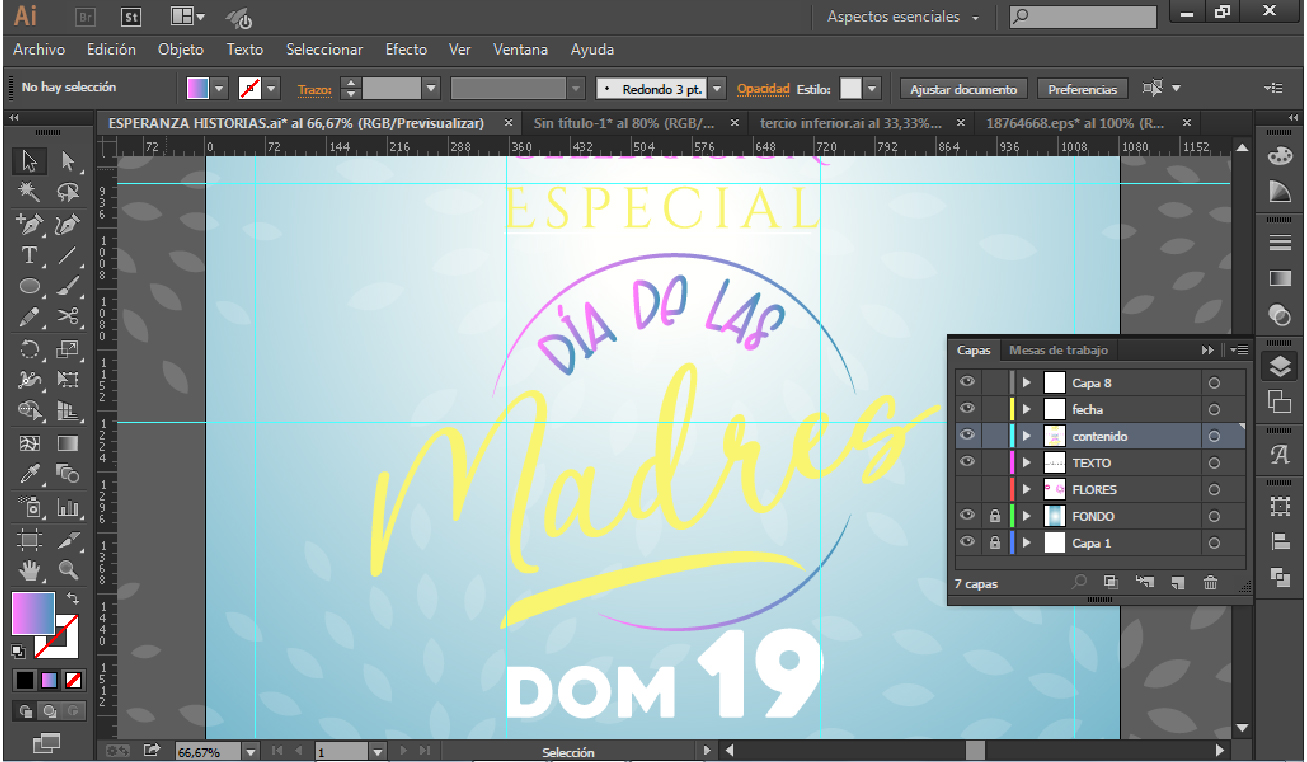Image resolution: width=1307 pixels, height=762 pixels.
Task: Open the Efecto menu
Action: click(x=406, y=49)
